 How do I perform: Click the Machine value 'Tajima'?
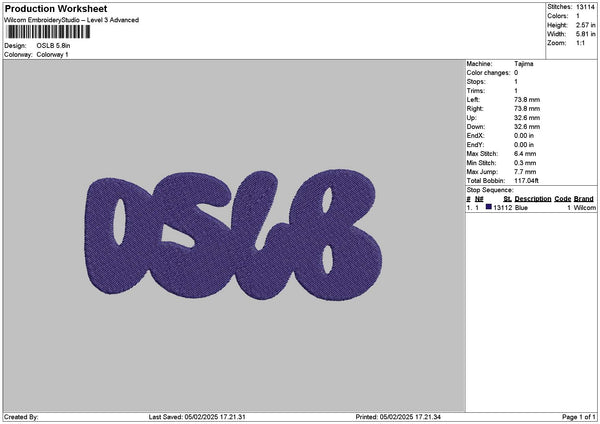point(523,64)
